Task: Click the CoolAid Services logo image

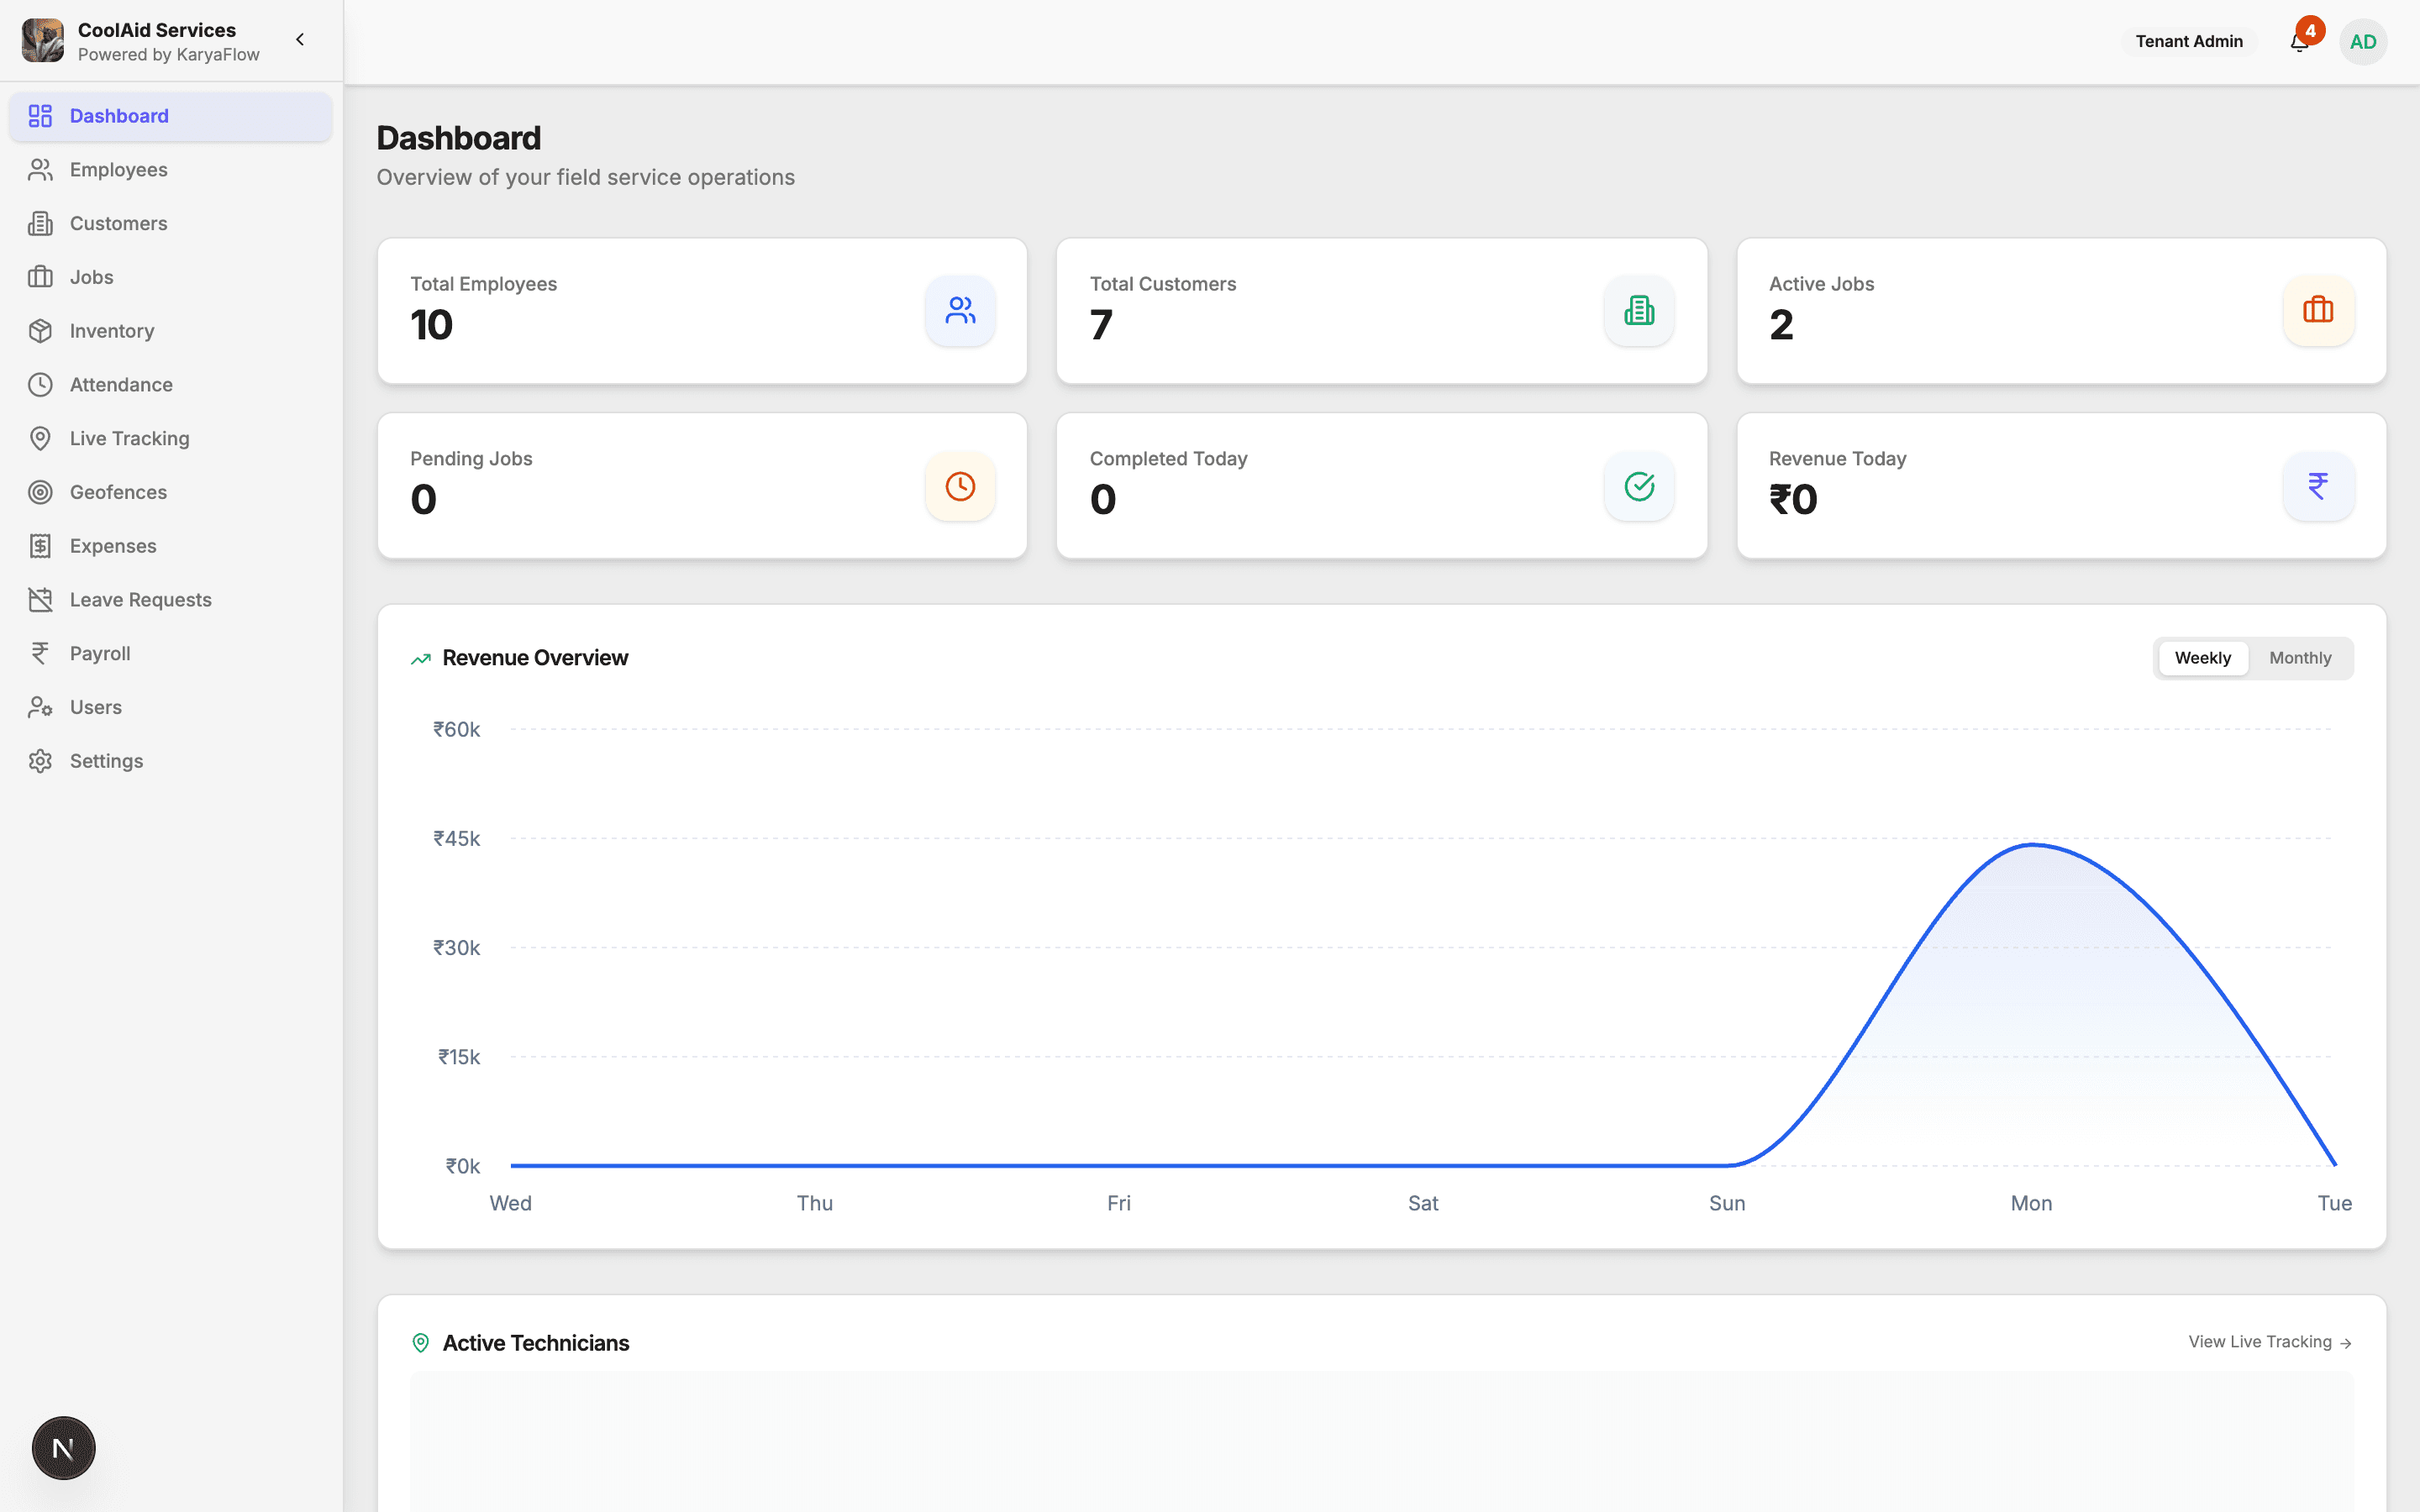Action: pos(43,41)
